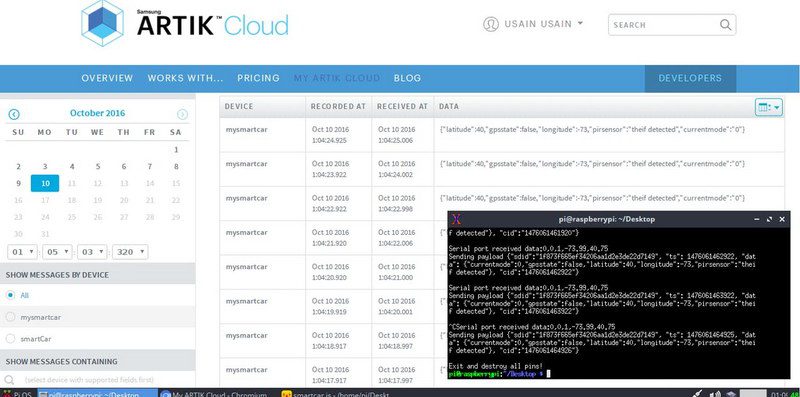800x397 pixels.
Task: Click mysmartcar row recorded at 1:04:22.922
Action: coord(502,203)
